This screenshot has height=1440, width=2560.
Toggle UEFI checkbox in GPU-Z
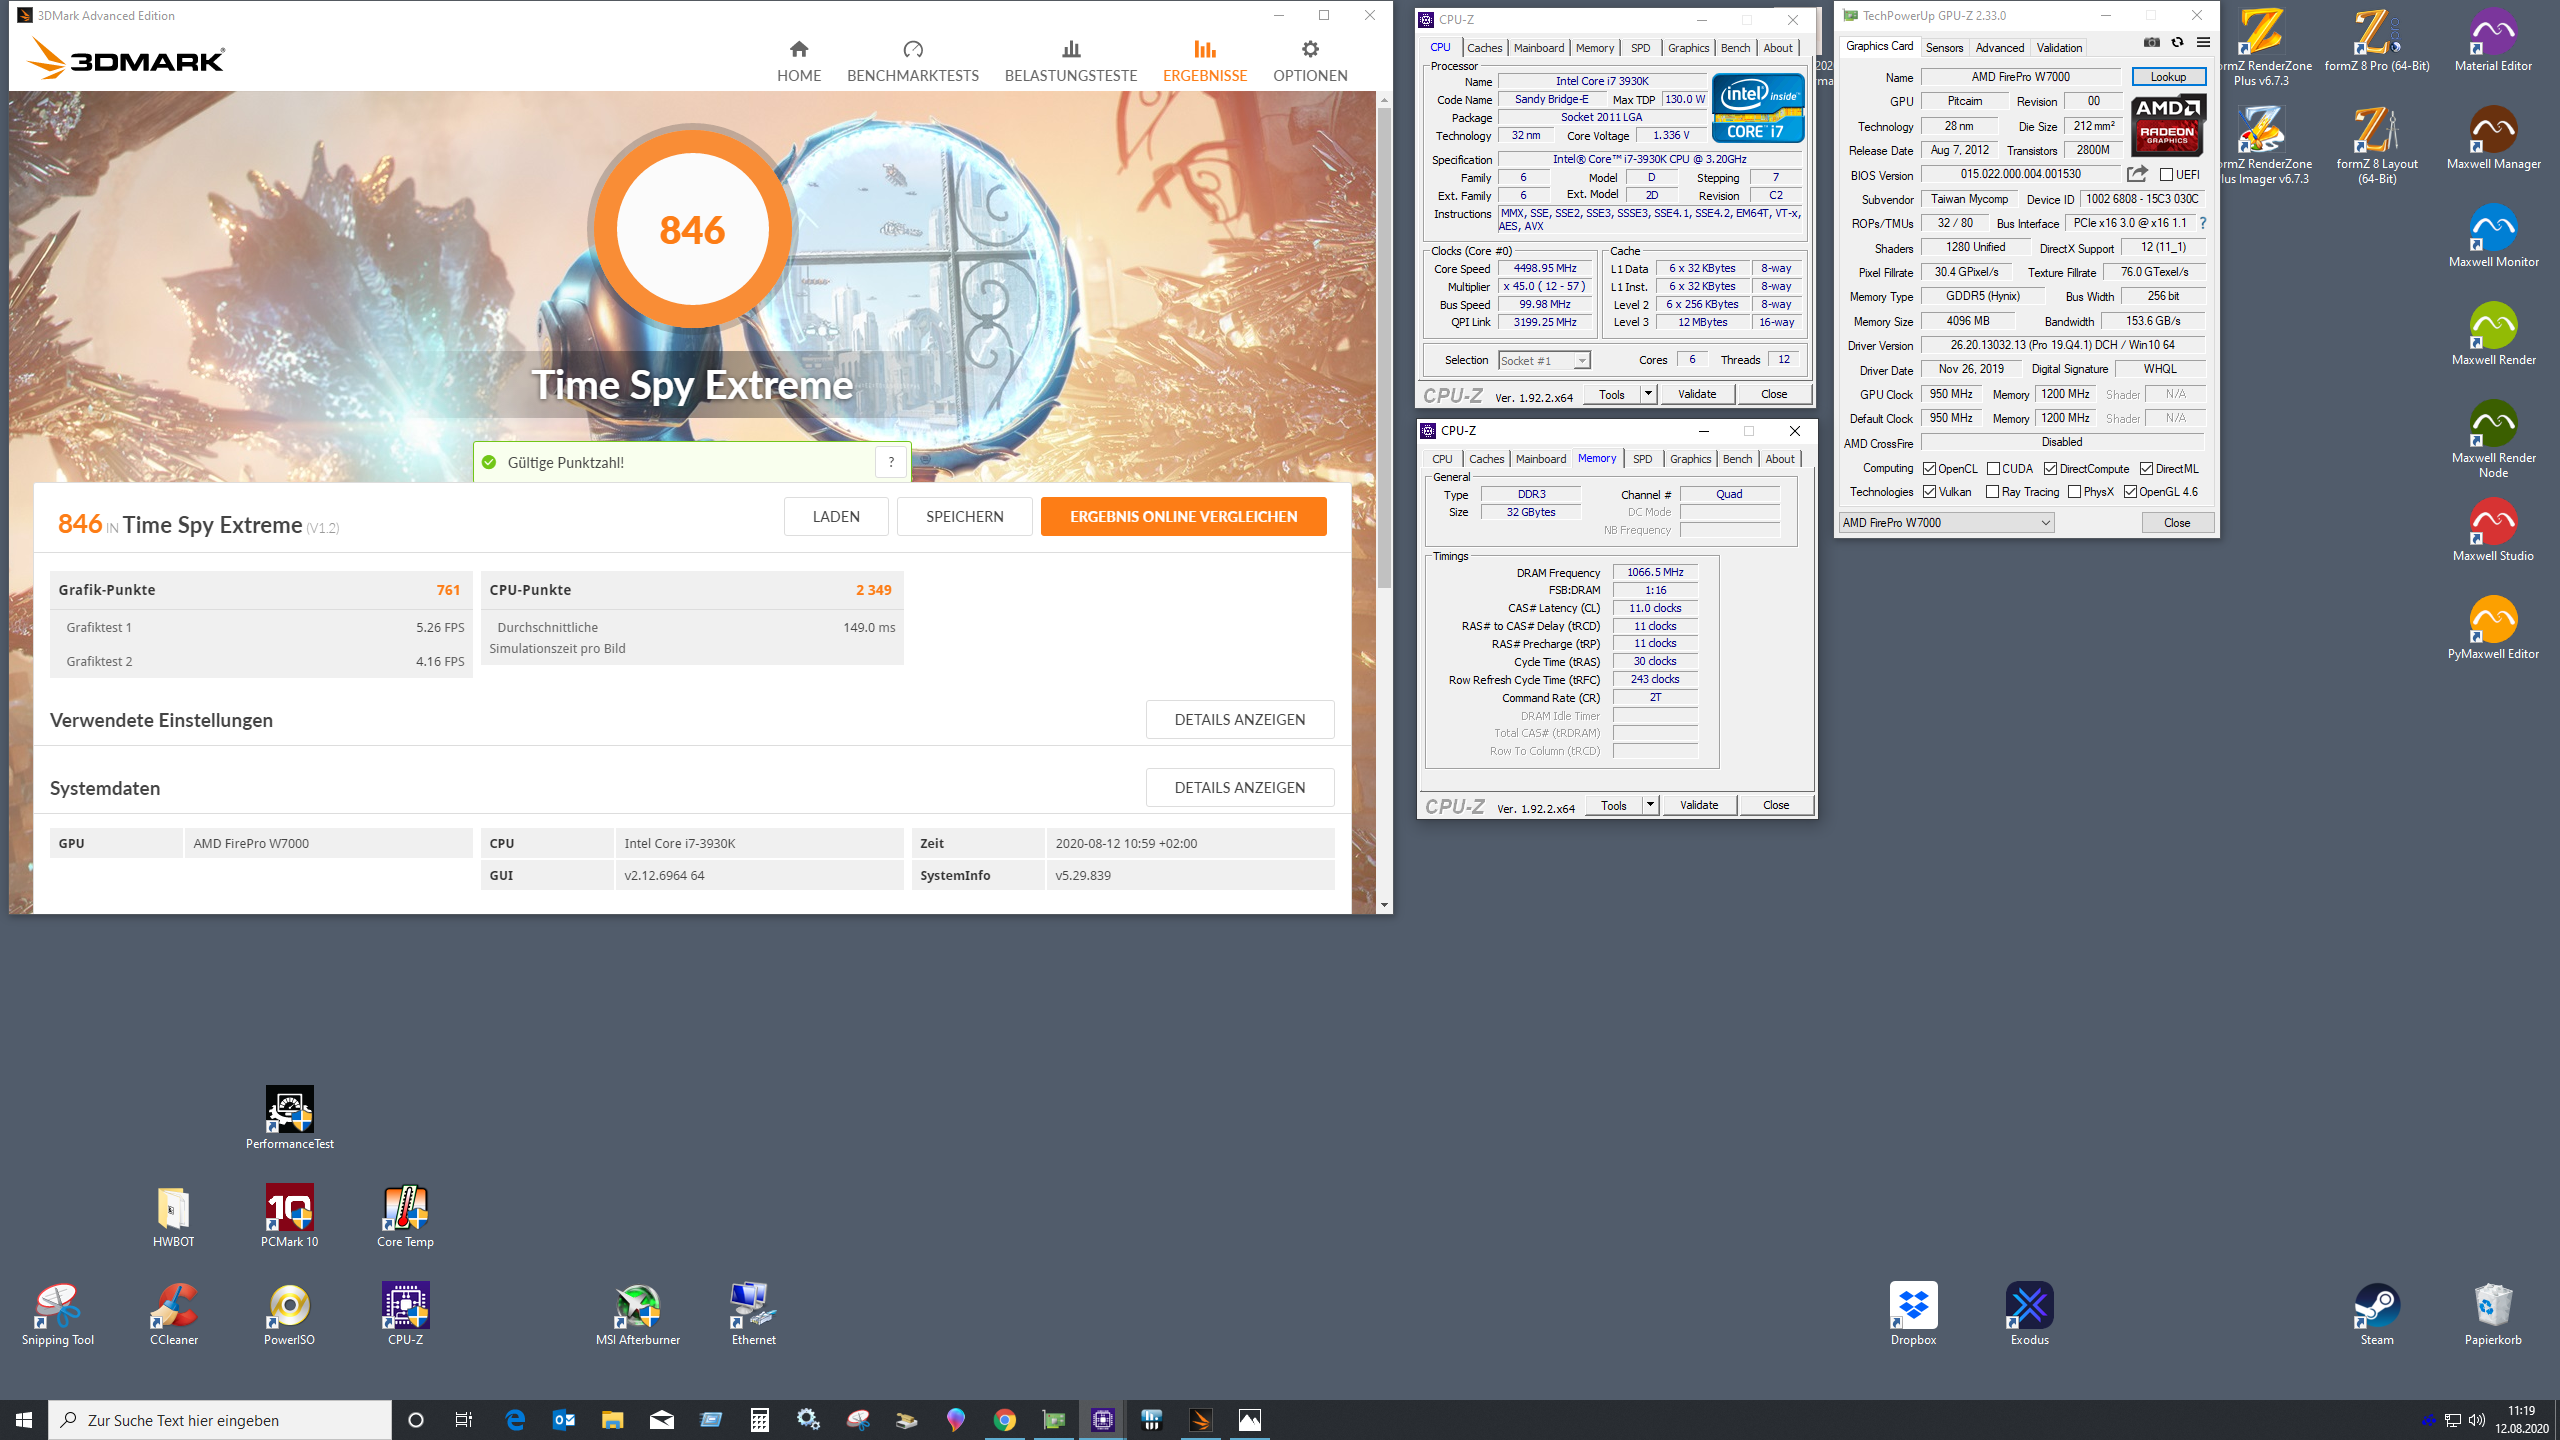[x=2166, y=175]
